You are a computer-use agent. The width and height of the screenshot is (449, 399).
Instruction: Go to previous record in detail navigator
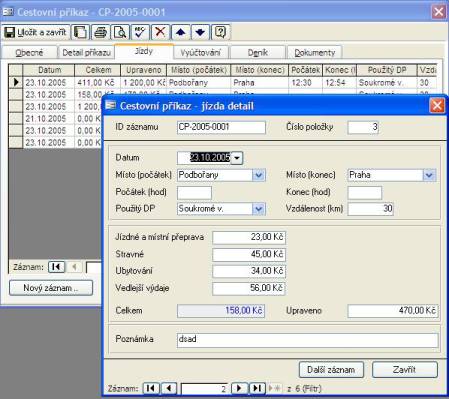[169, 388]
